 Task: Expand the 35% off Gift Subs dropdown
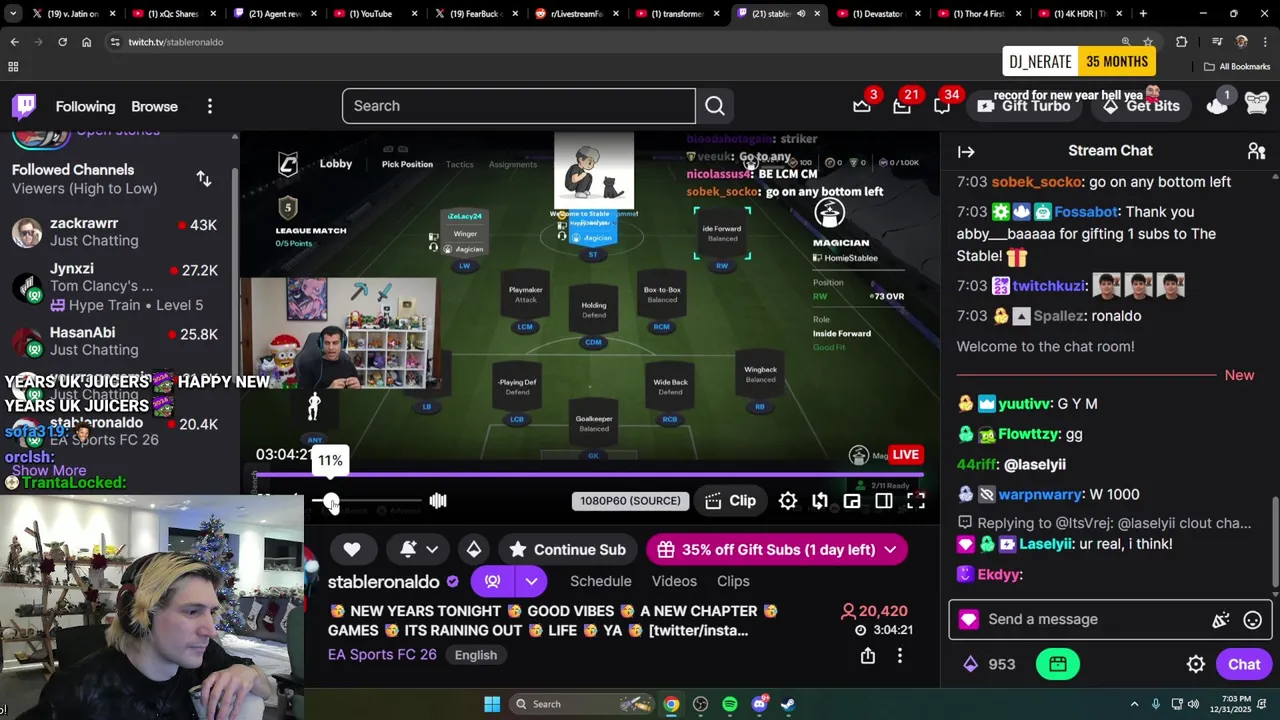[x=890, y=550]
